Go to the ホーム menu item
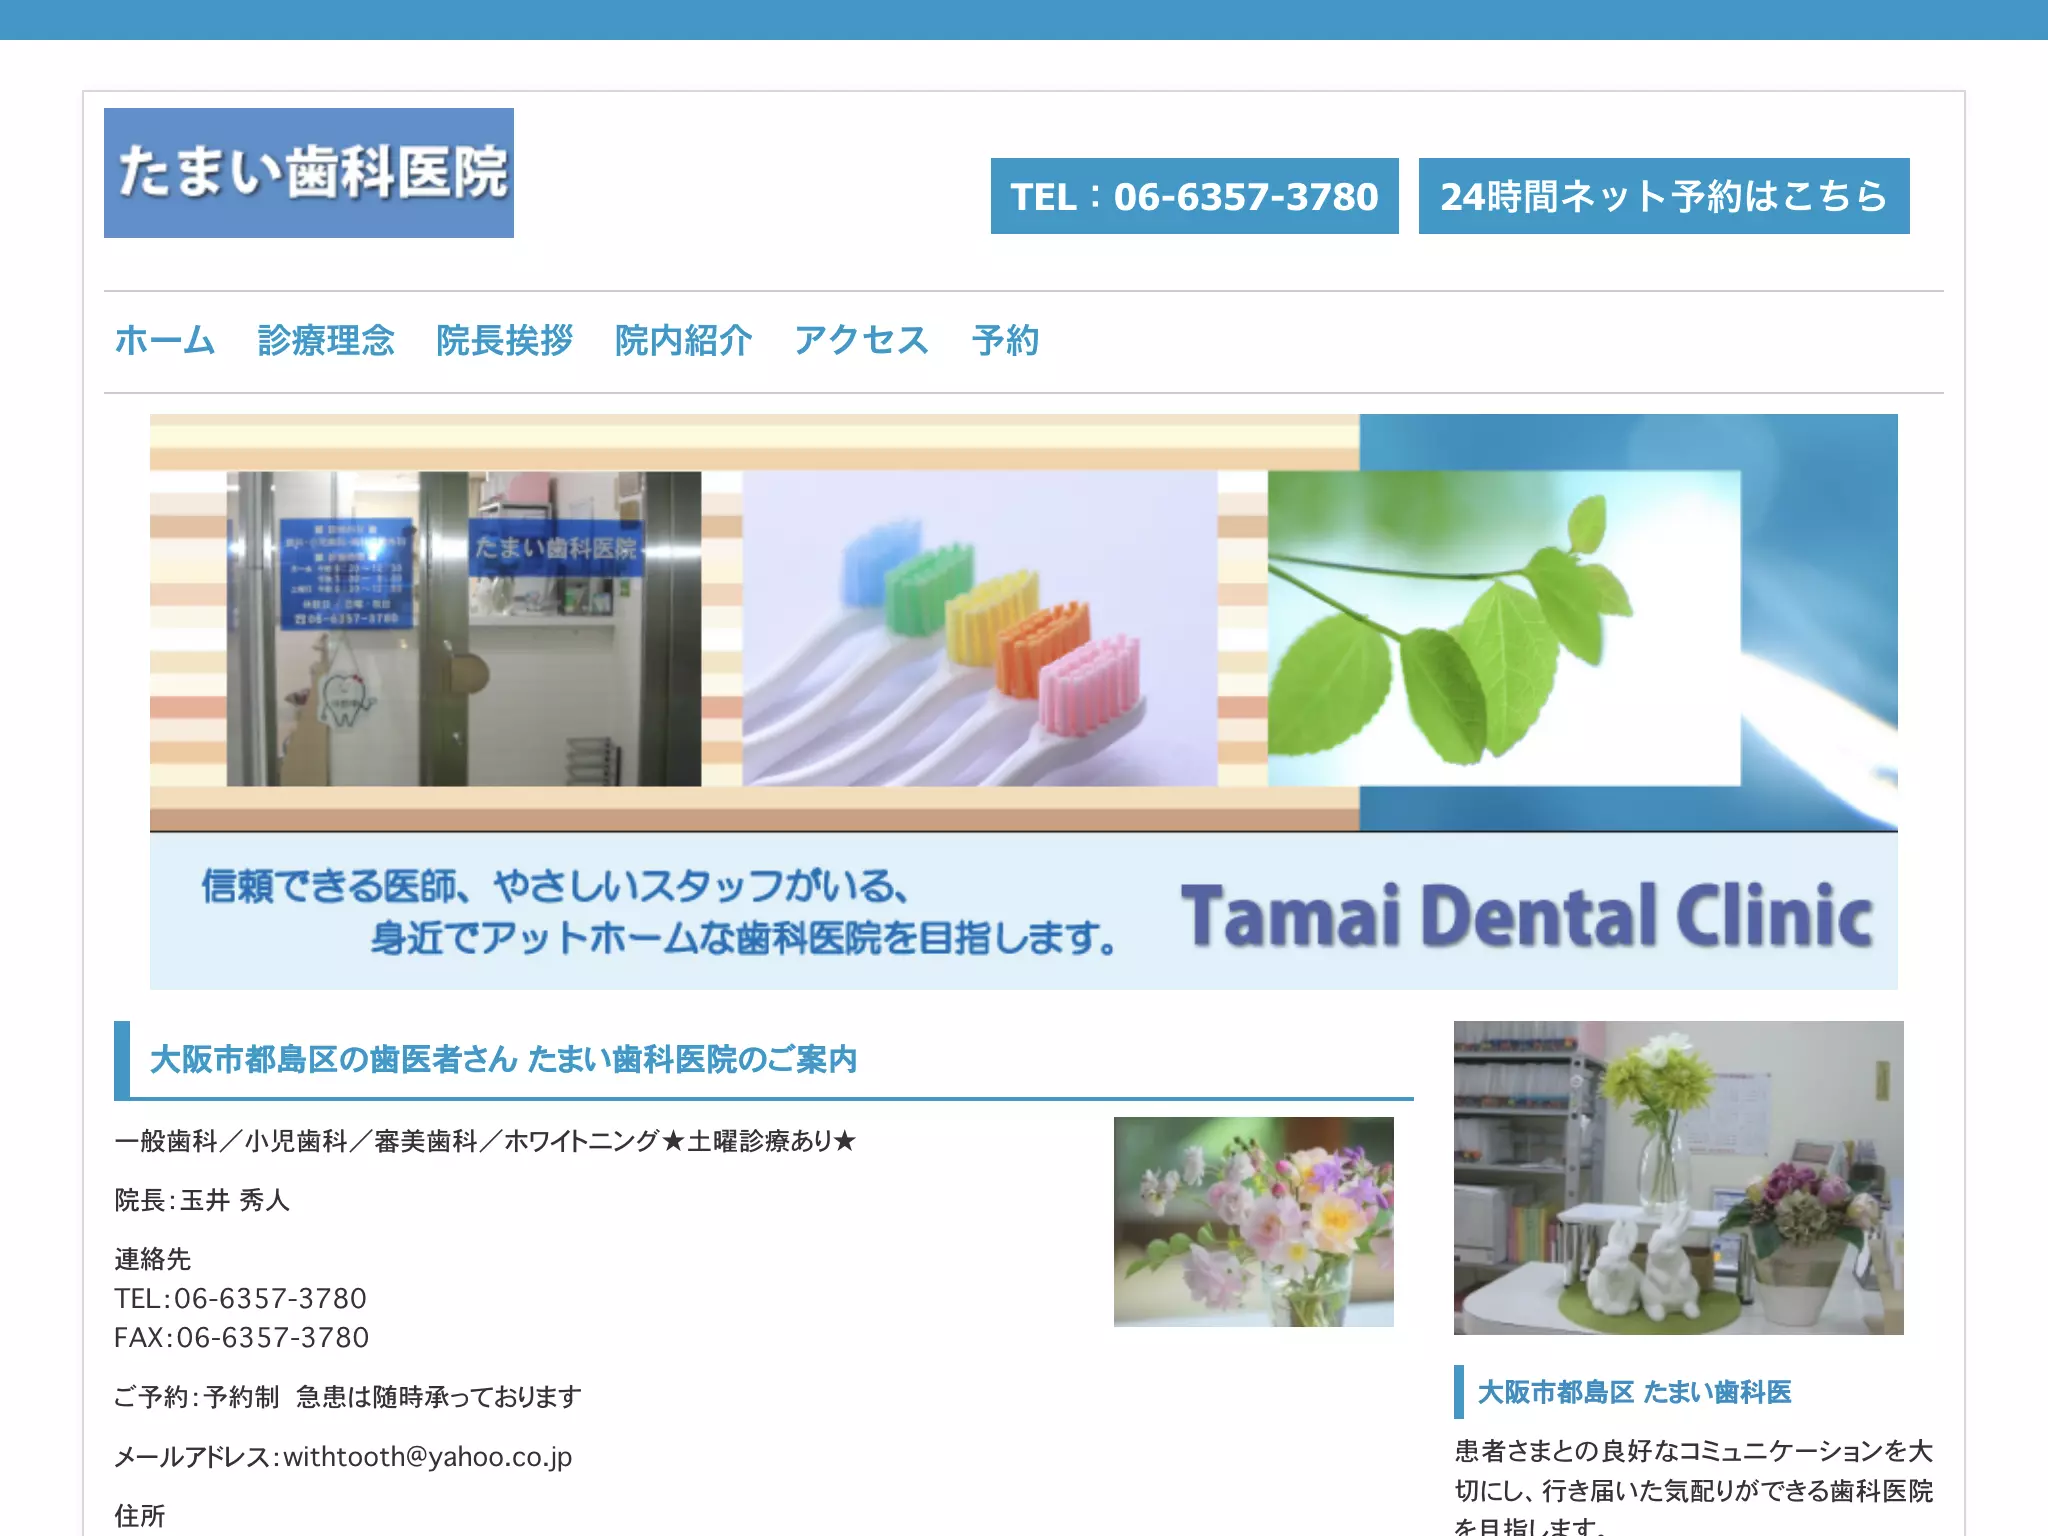This screenshot has width=2048, height=1536. pos(165,340)
